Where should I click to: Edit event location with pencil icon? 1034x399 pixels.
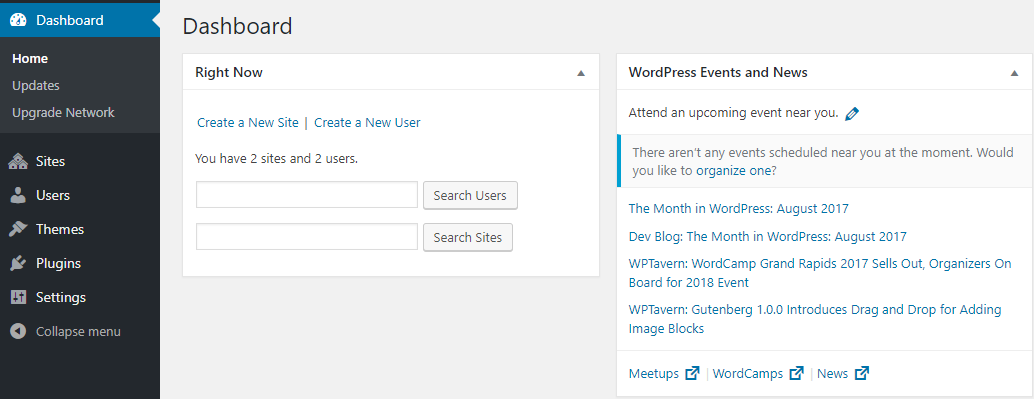852,113
